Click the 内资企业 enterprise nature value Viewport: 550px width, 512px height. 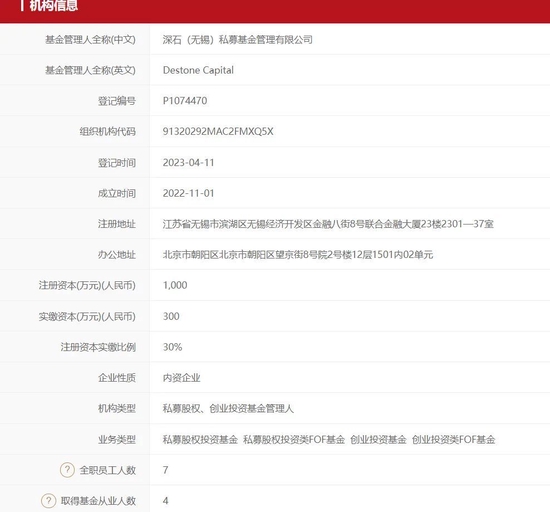pos(181,378)
